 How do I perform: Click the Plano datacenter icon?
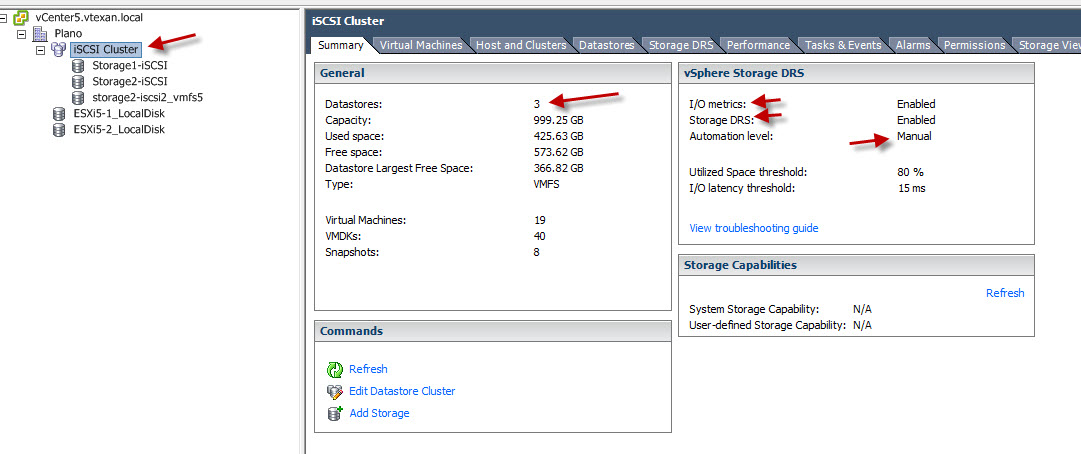(40, 34)
